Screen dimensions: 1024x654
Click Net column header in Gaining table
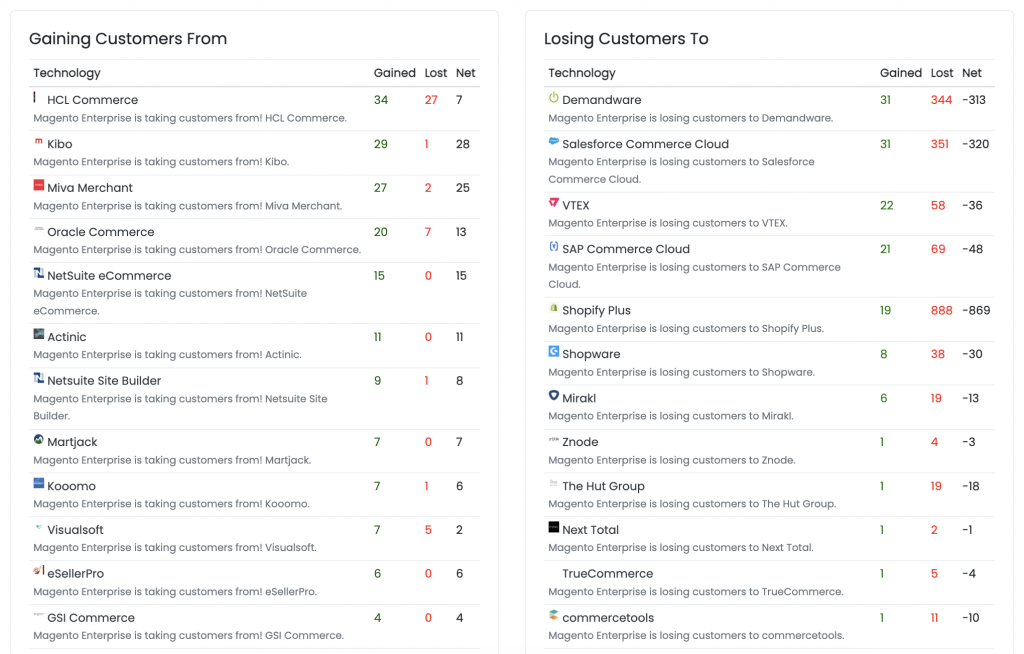pos(465,73)
